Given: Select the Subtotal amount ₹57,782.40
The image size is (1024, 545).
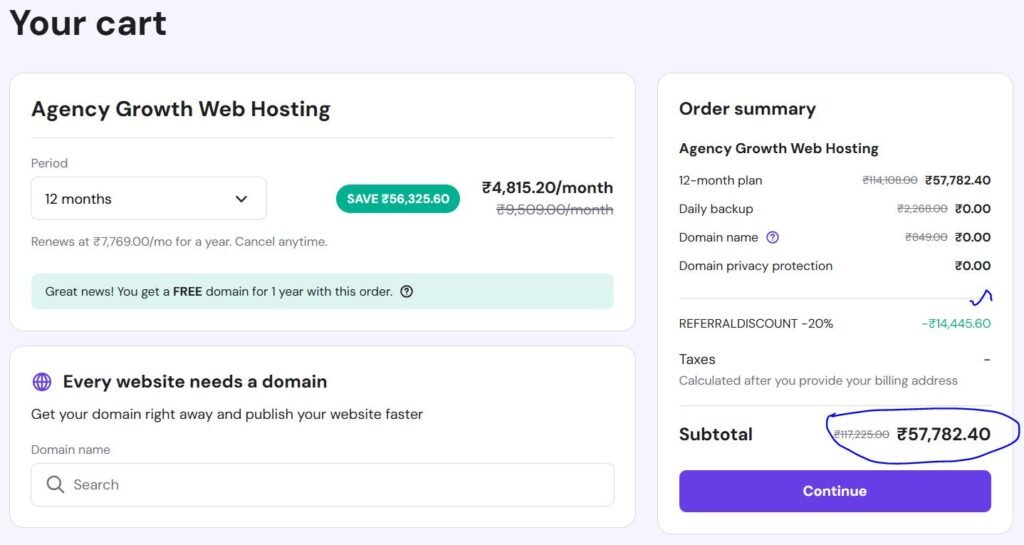Looking at the screenshot, I should [943, 434].
